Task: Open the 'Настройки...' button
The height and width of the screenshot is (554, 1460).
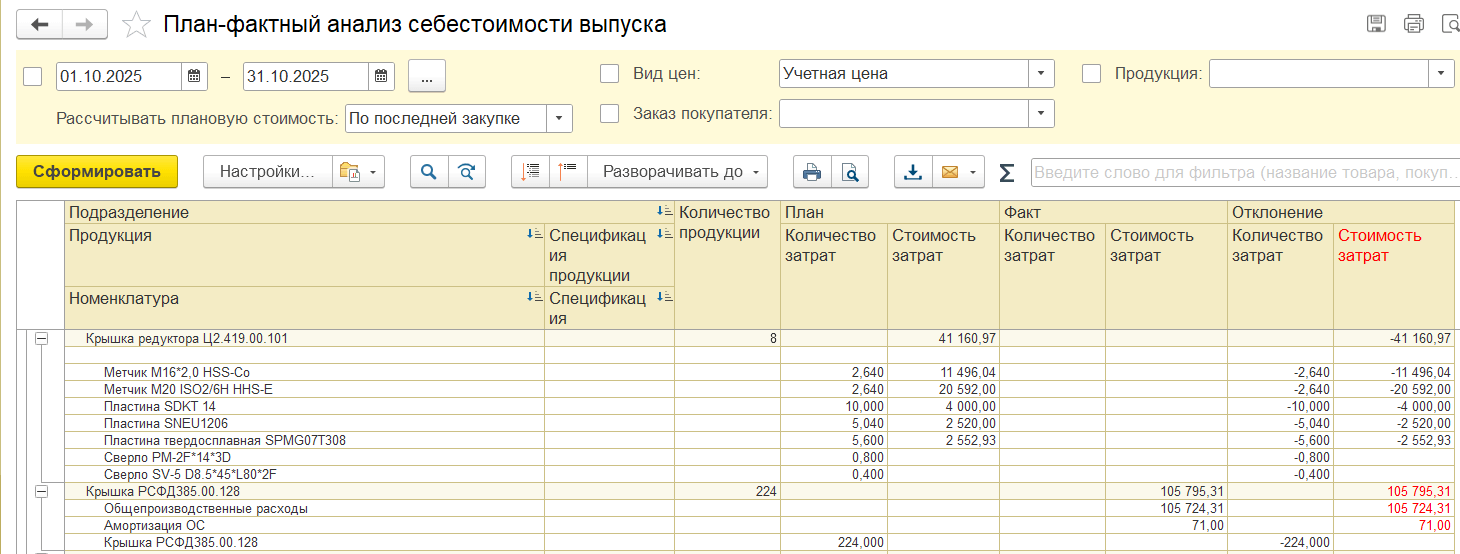Action: click(x=267, y=172)
